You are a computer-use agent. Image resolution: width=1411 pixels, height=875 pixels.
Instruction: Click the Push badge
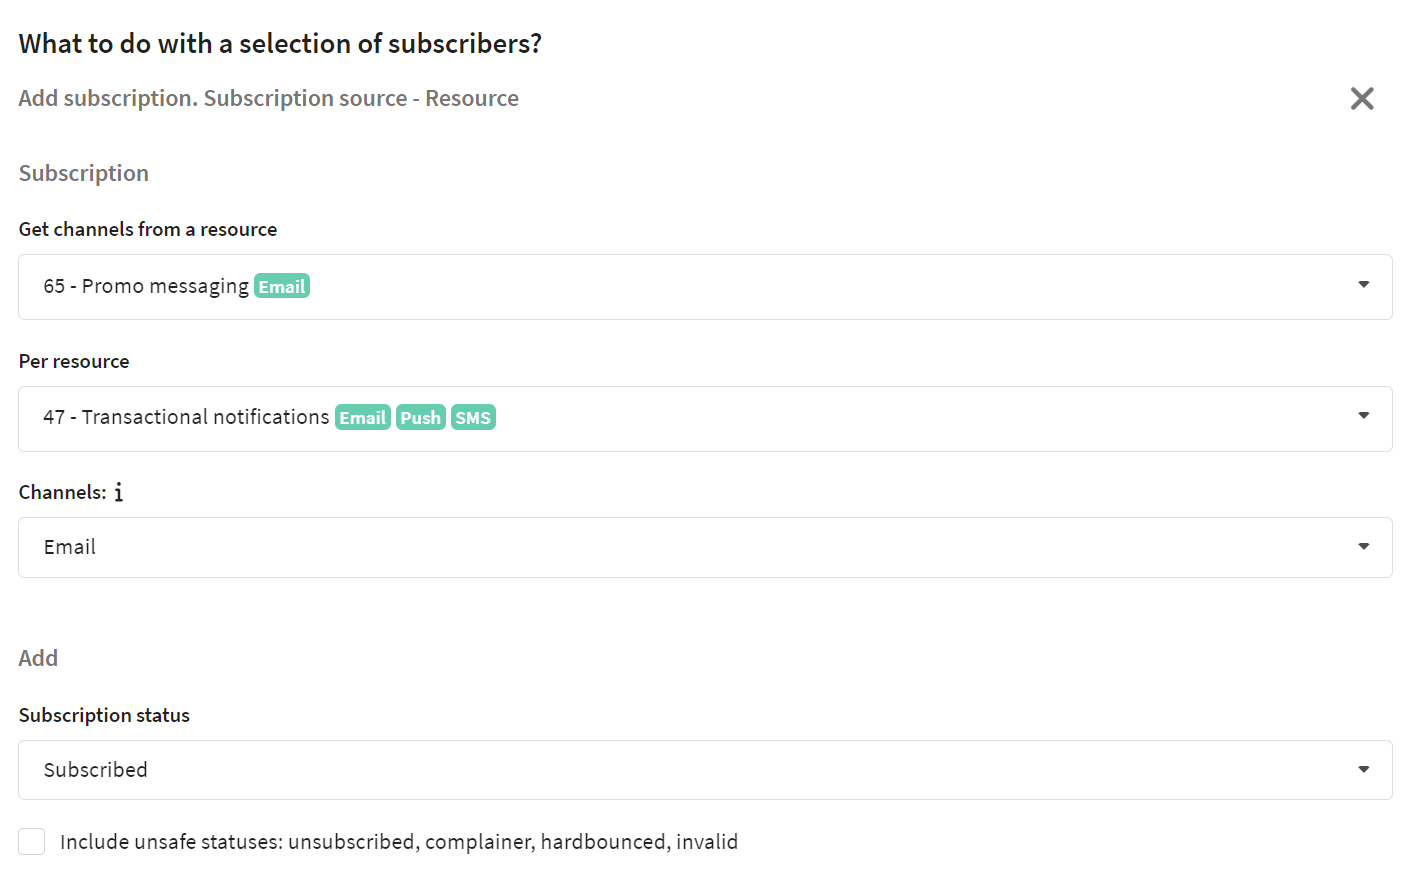coord(420,417)
